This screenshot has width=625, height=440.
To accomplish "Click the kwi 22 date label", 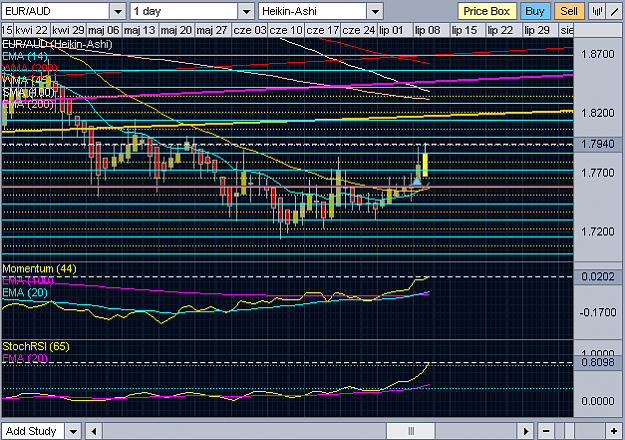I will pos(32,30).
